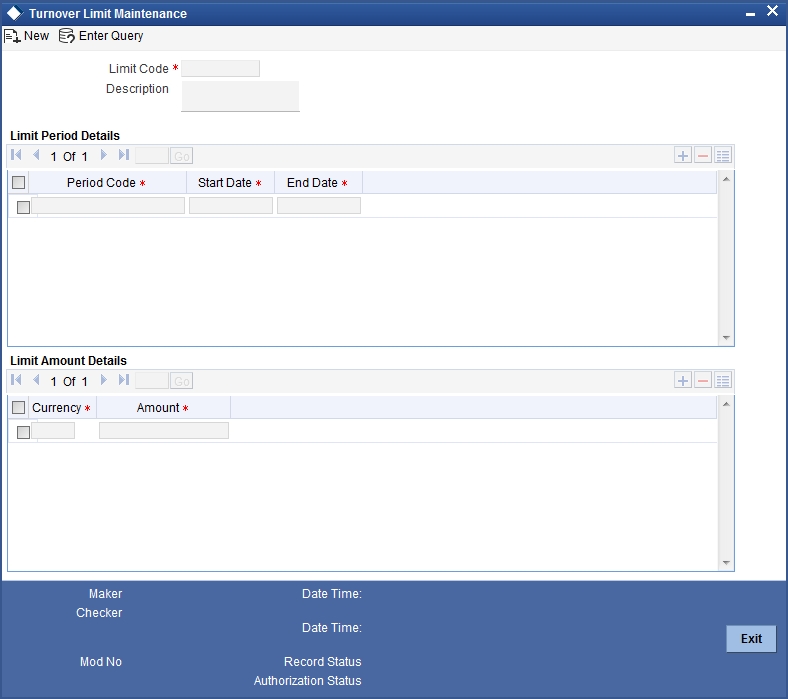Click the Amount column header
This screenshot has height=699, width=788.
[163, 408]
